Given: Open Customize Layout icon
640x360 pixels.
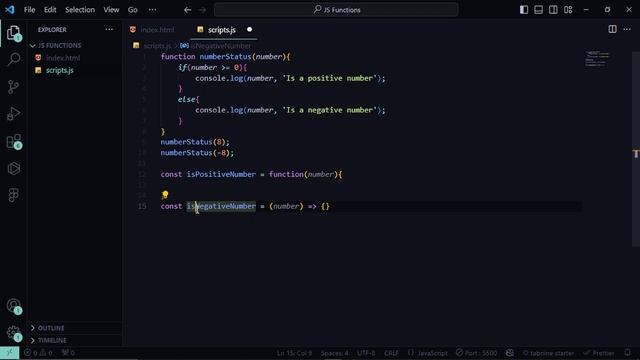Looking at the screenshot, I should coord(568,9).
